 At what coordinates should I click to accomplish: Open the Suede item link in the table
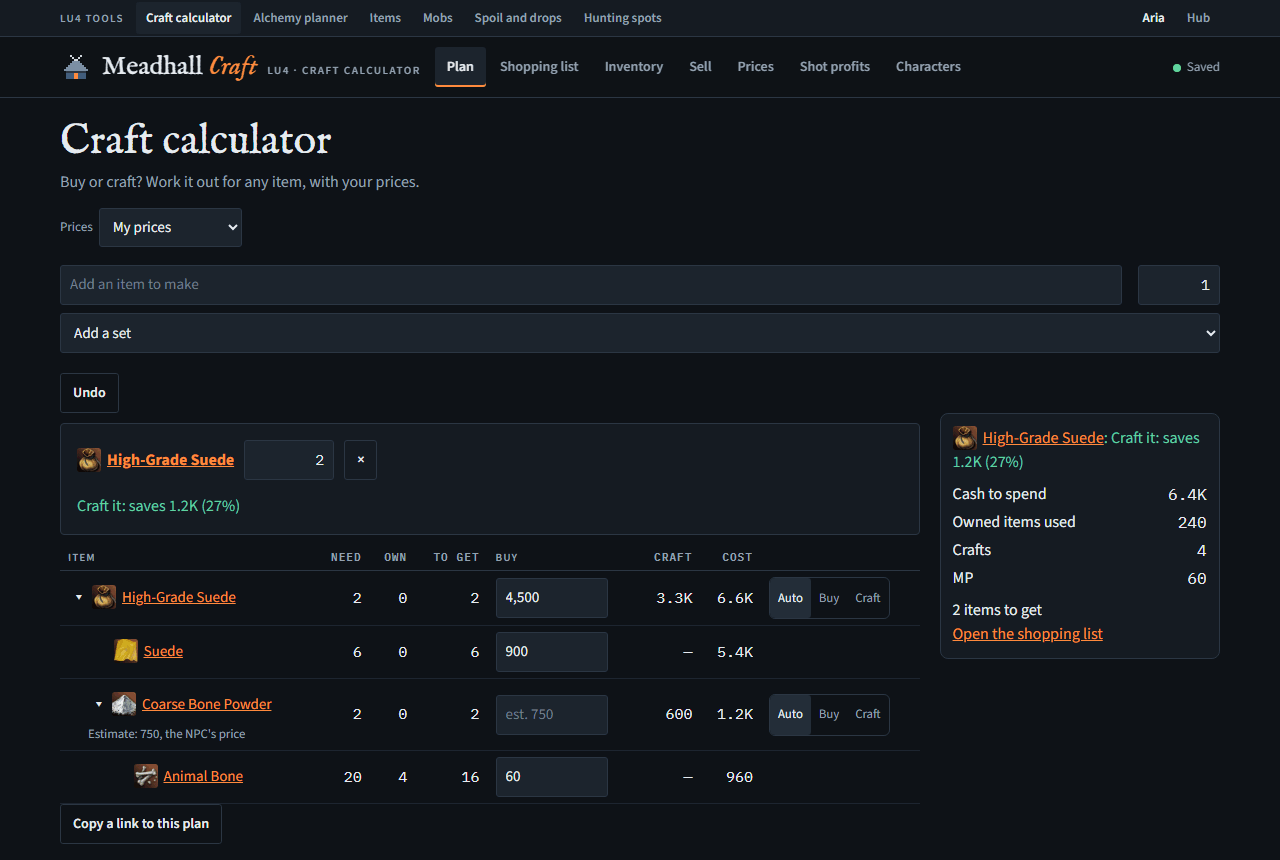163,651
